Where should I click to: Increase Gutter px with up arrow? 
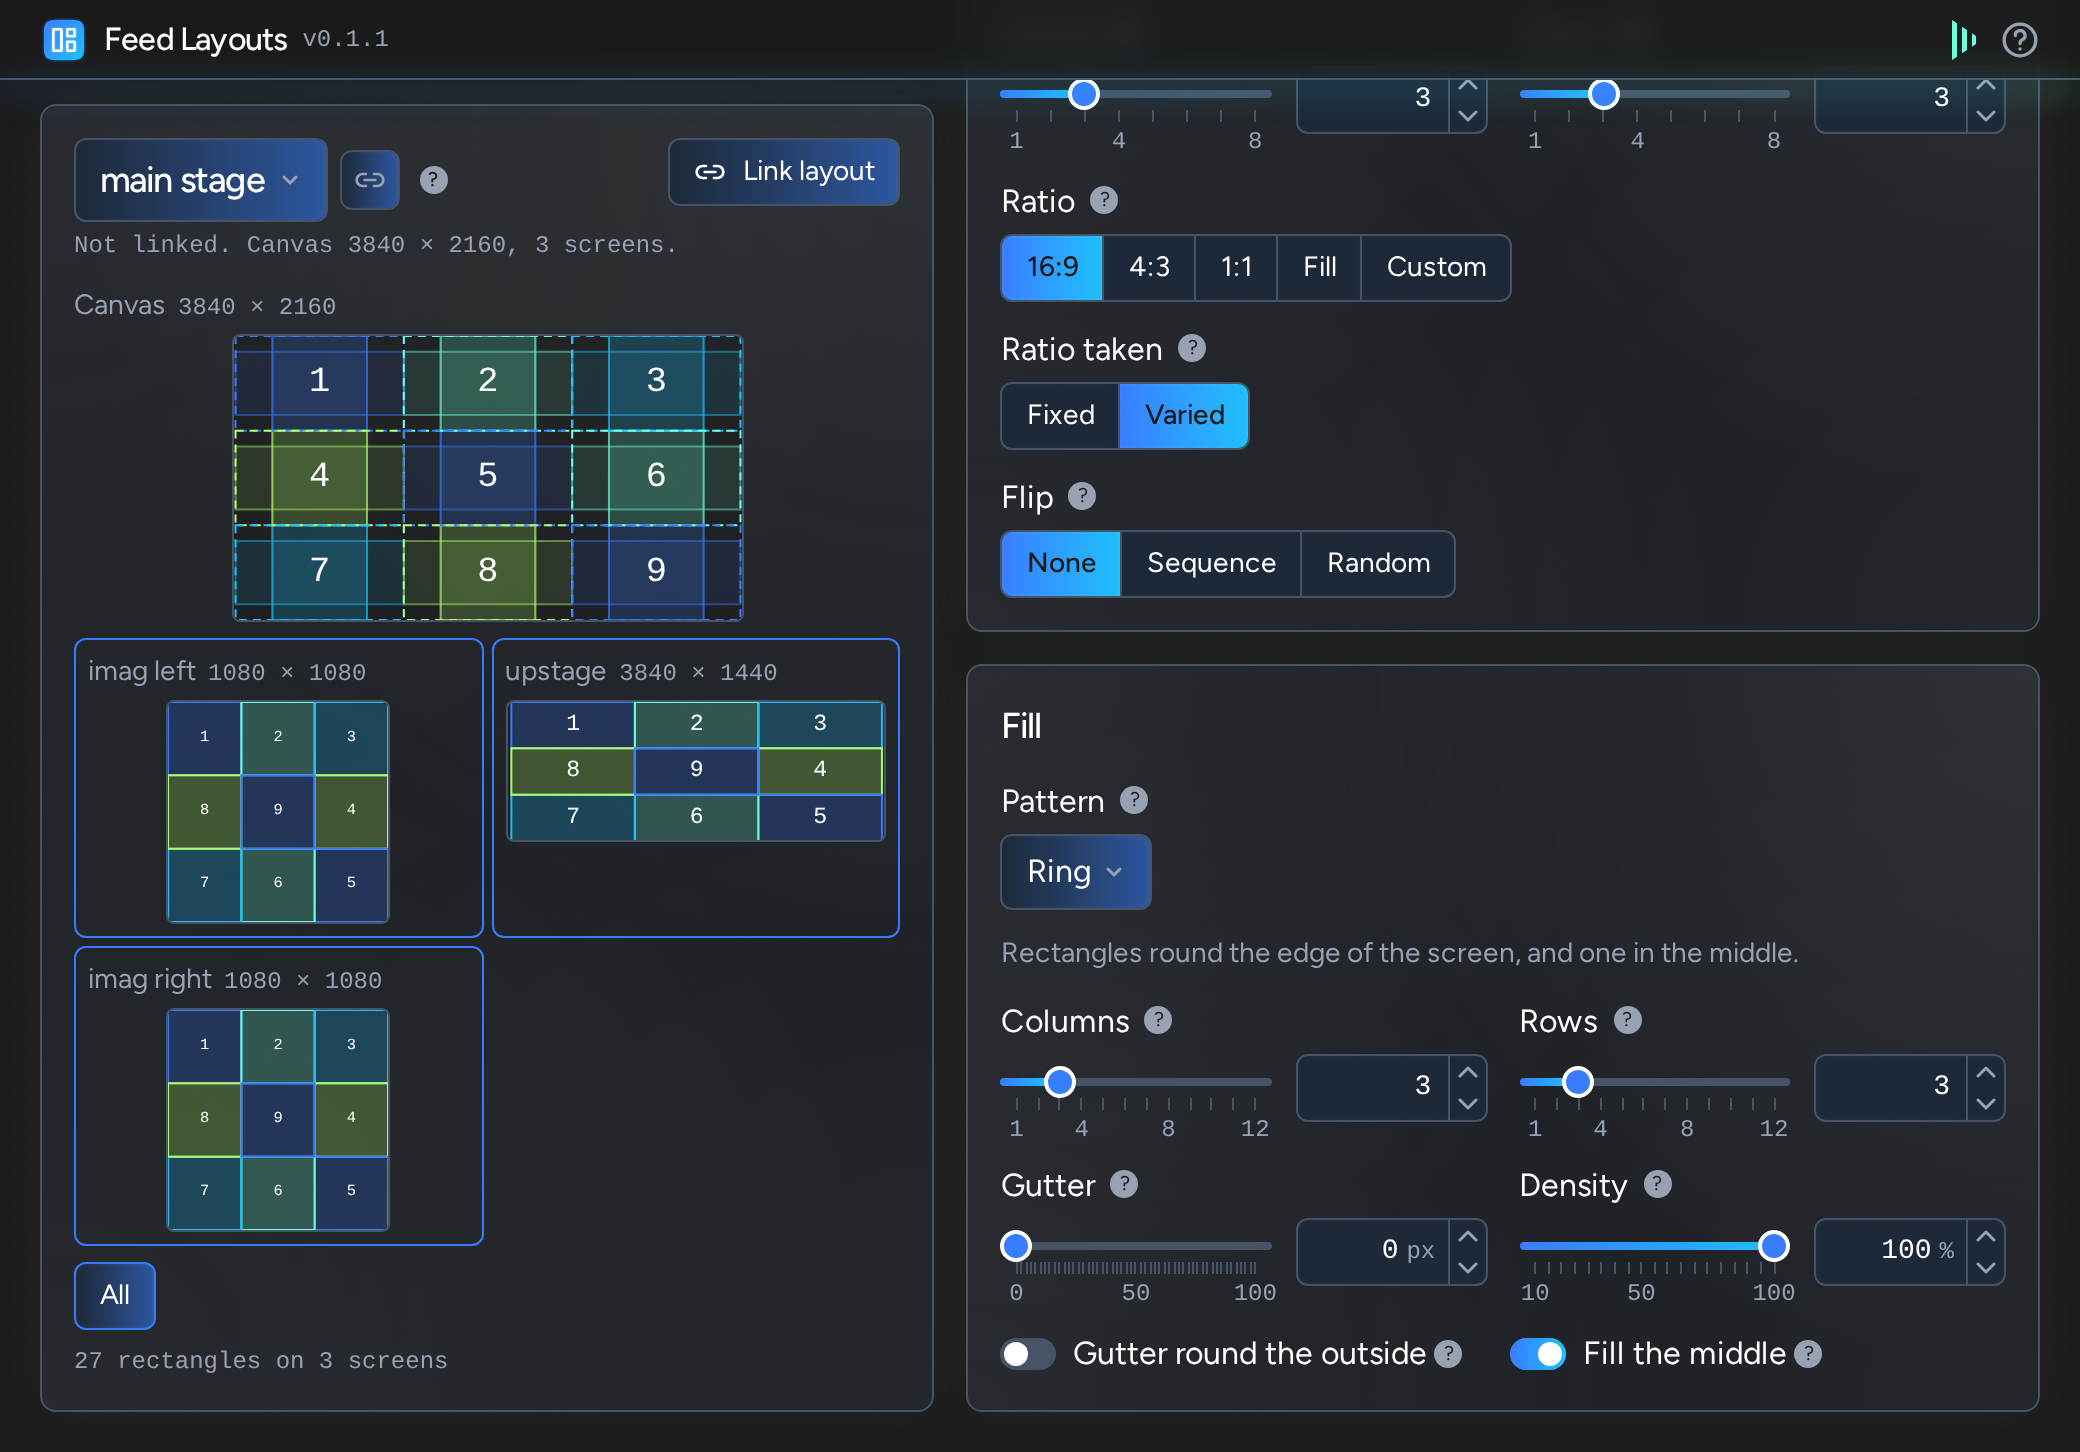click(1468, 1236)
